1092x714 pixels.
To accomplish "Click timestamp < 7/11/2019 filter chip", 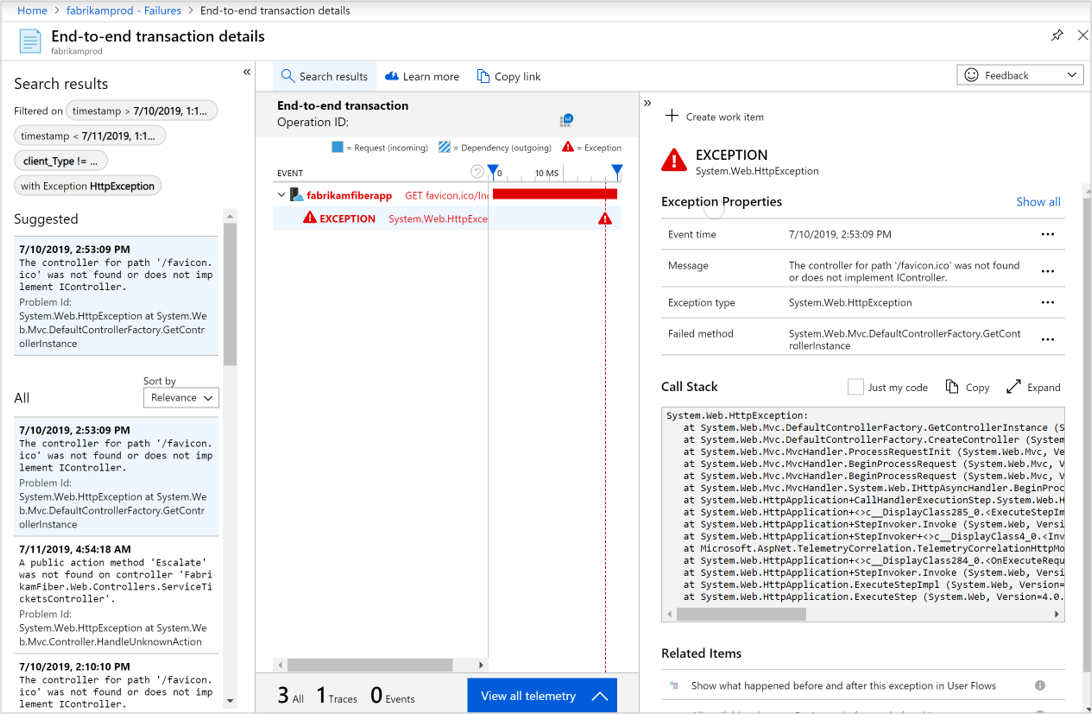I will point(90,136).
